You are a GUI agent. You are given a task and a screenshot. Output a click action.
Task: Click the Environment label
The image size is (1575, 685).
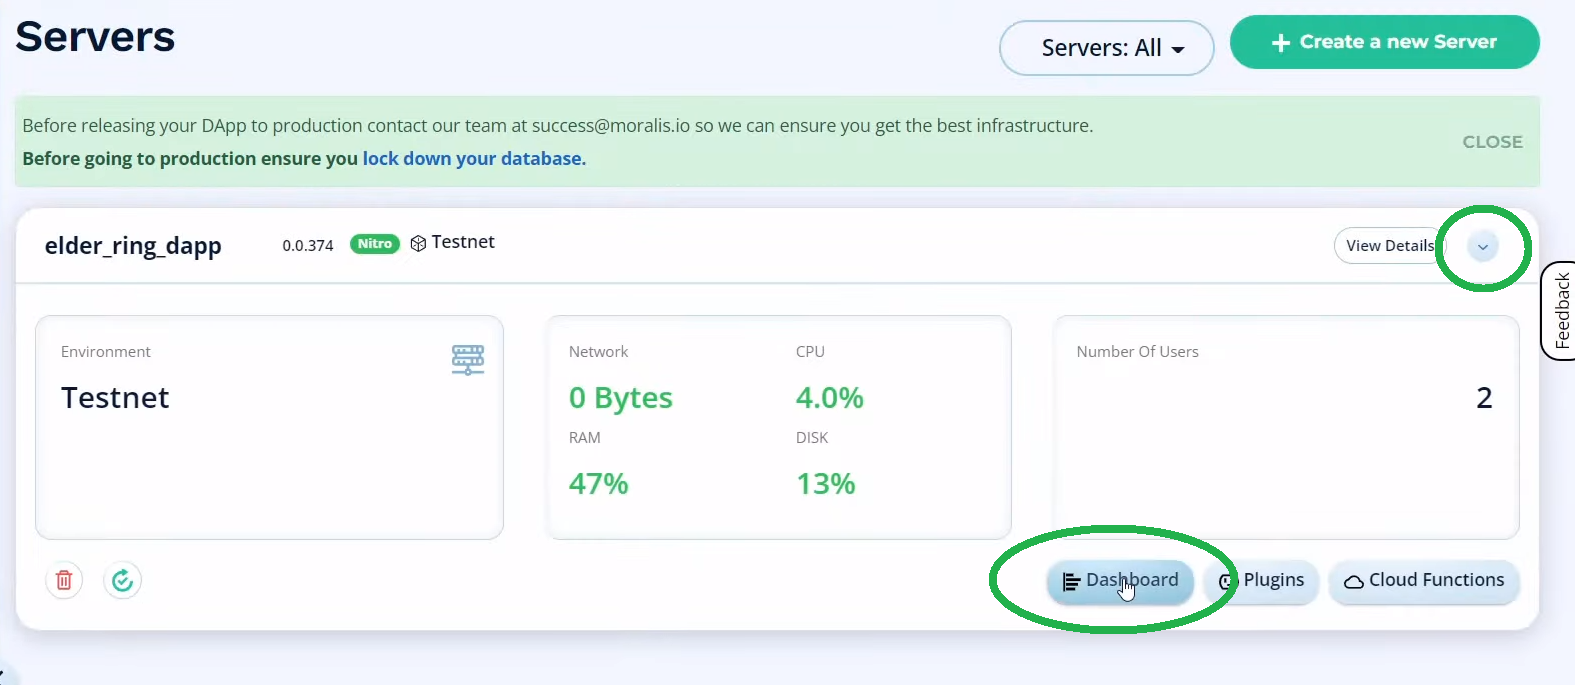[x=106, y=352]
